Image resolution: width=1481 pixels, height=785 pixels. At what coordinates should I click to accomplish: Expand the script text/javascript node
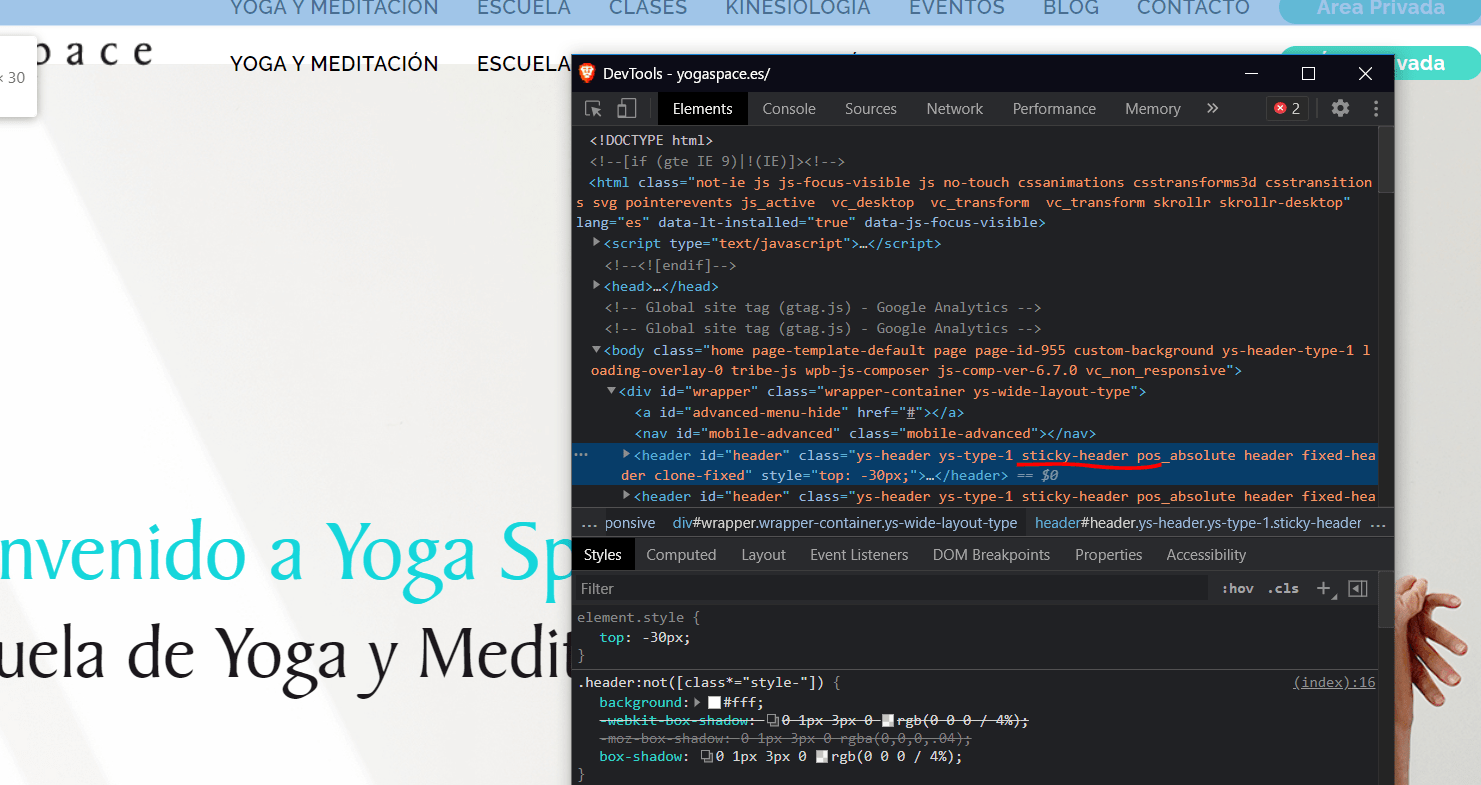coord(597,243)
